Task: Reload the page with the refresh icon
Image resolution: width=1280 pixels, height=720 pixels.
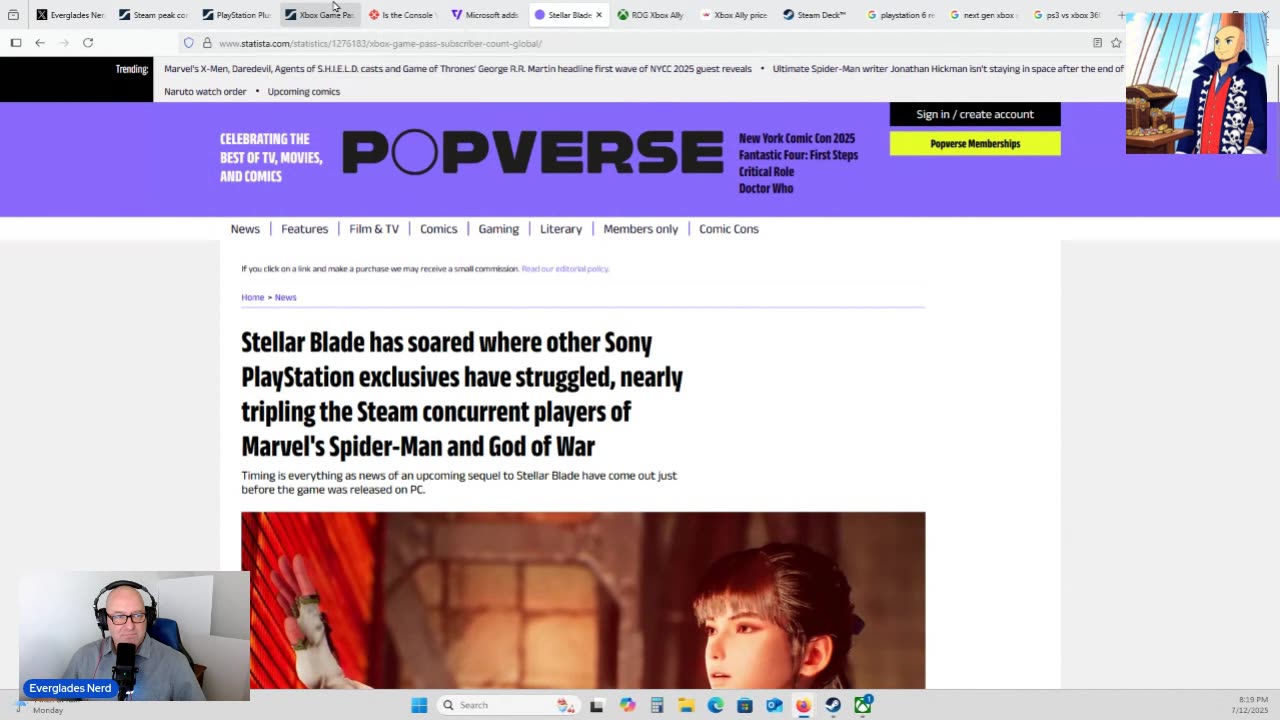Action: point(88,43)
